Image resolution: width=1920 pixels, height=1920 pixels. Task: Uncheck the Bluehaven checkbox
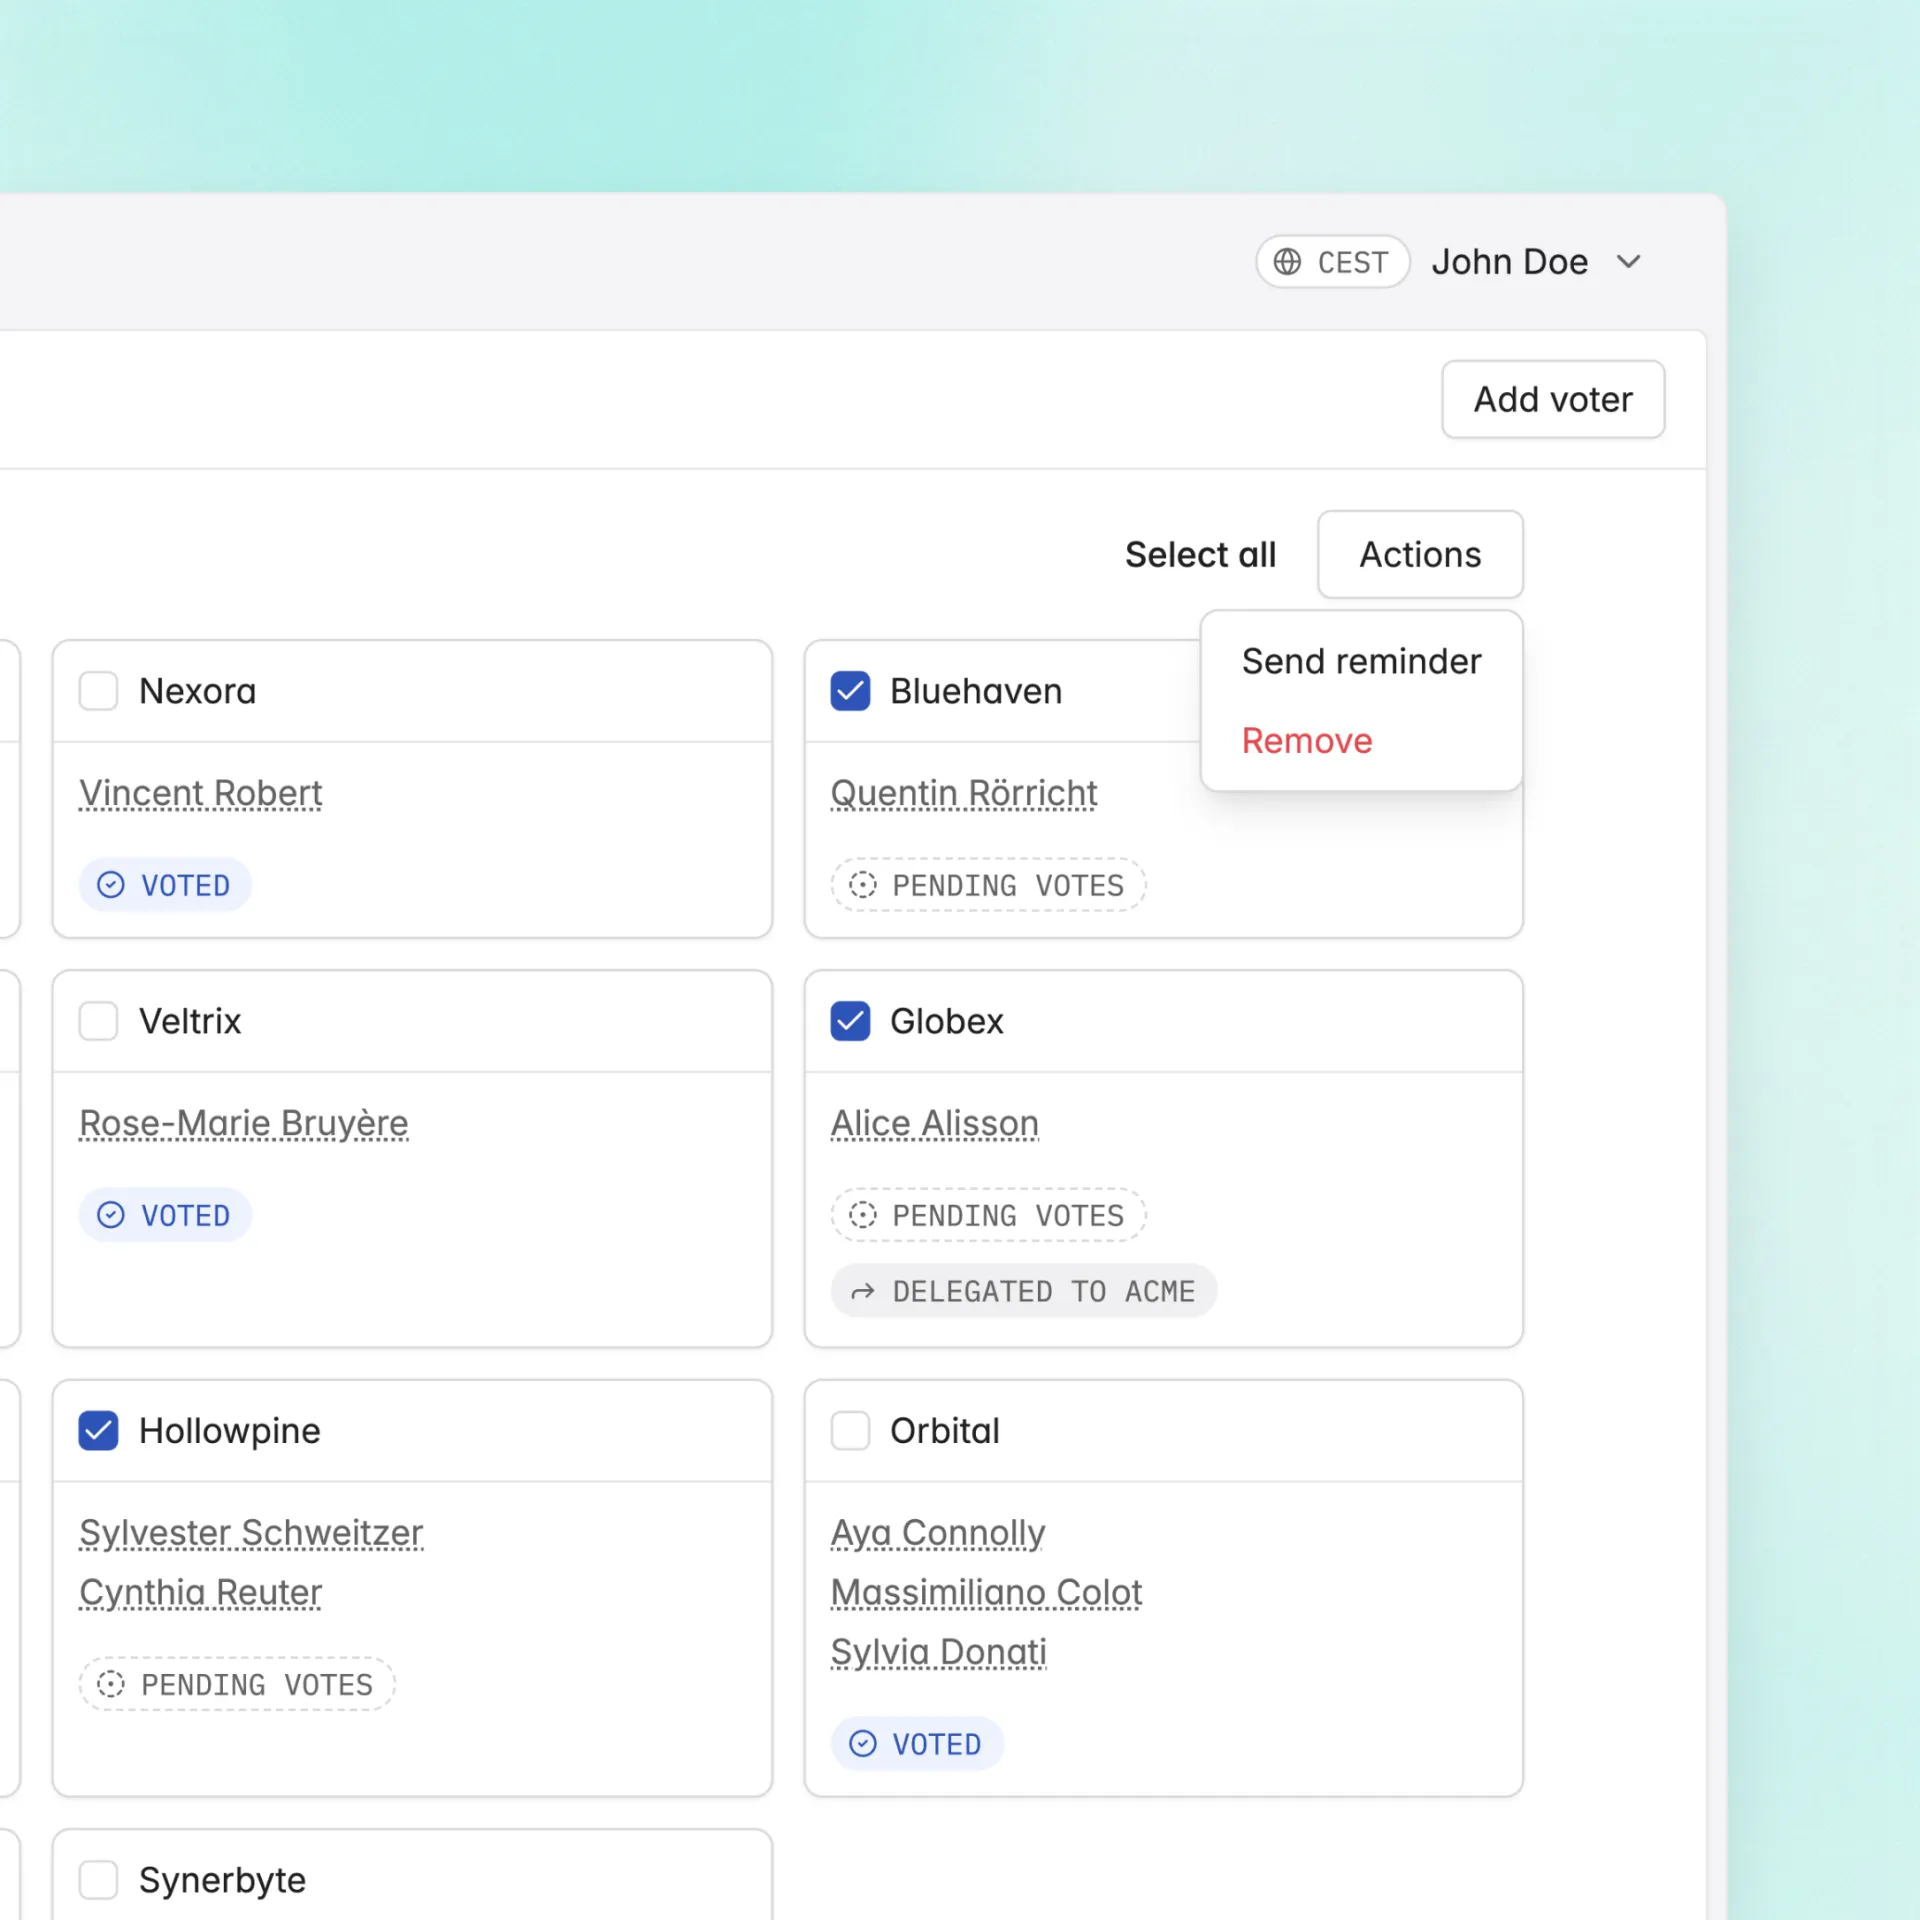coord(850,691)
